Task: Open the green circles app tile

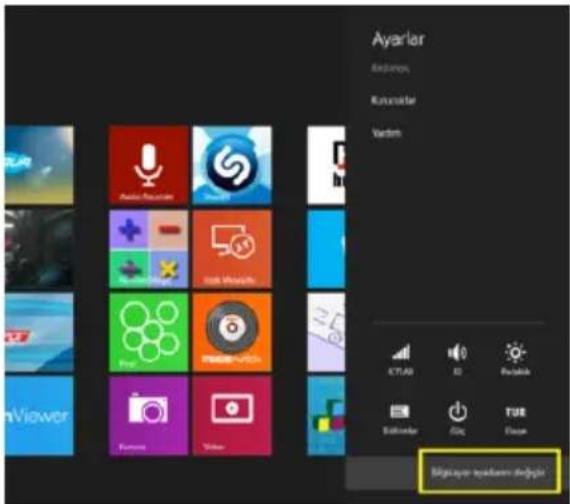Action: point(148,332)
